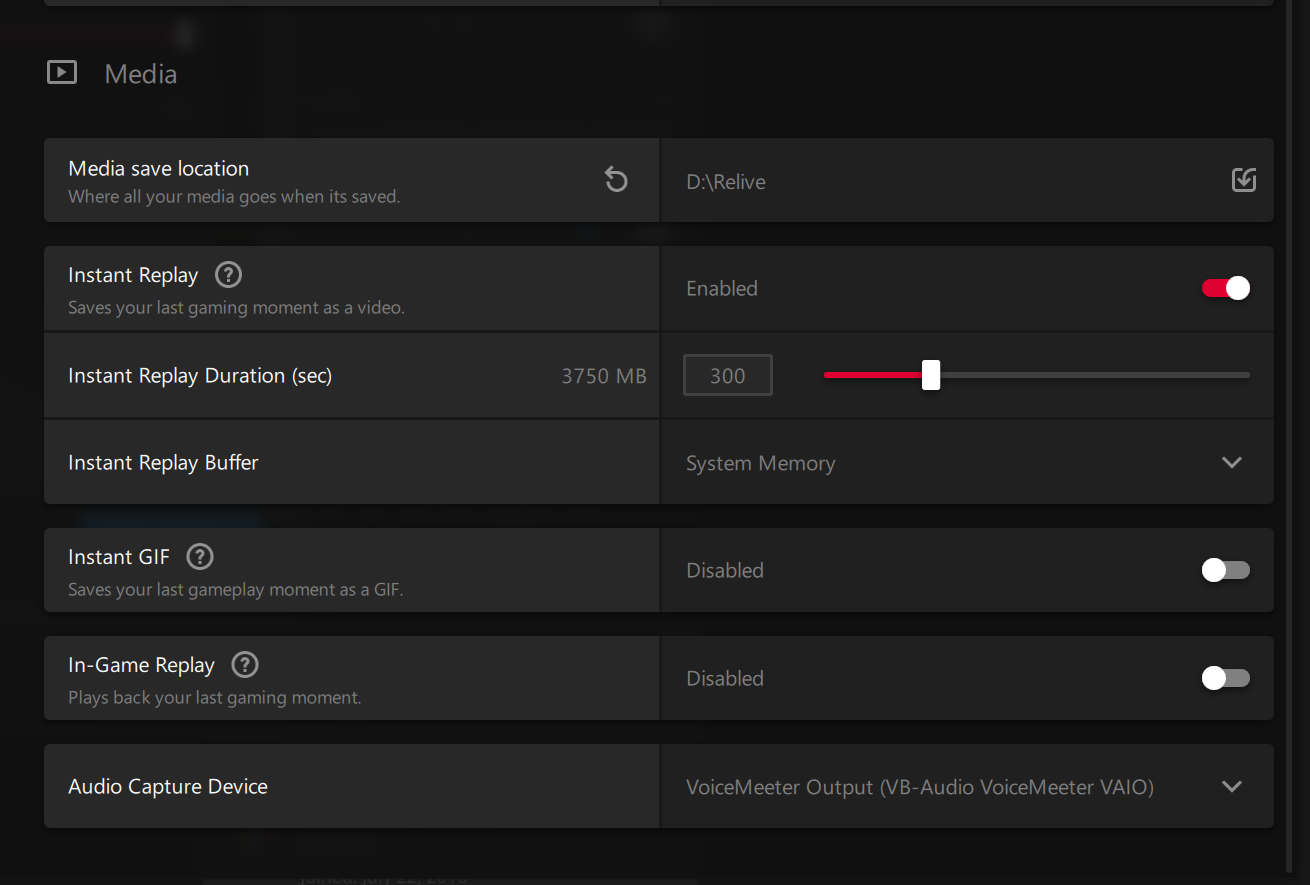1310x885 pixels.
Task: Click the Media section heading
Action: (141, 74)
